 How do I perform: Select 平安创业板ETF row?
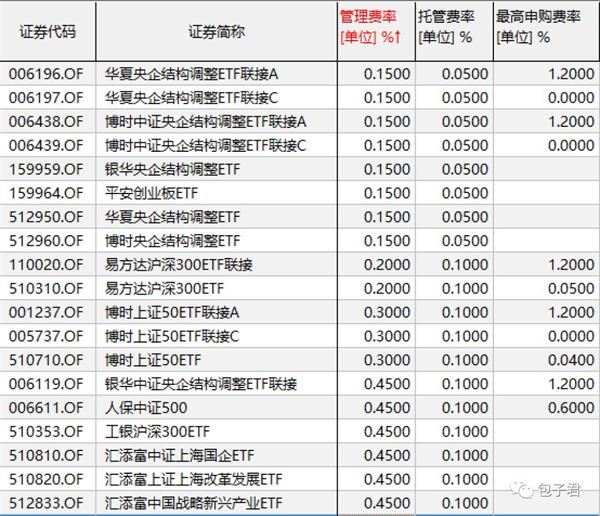pyautogui.click(x=300, y=193)
